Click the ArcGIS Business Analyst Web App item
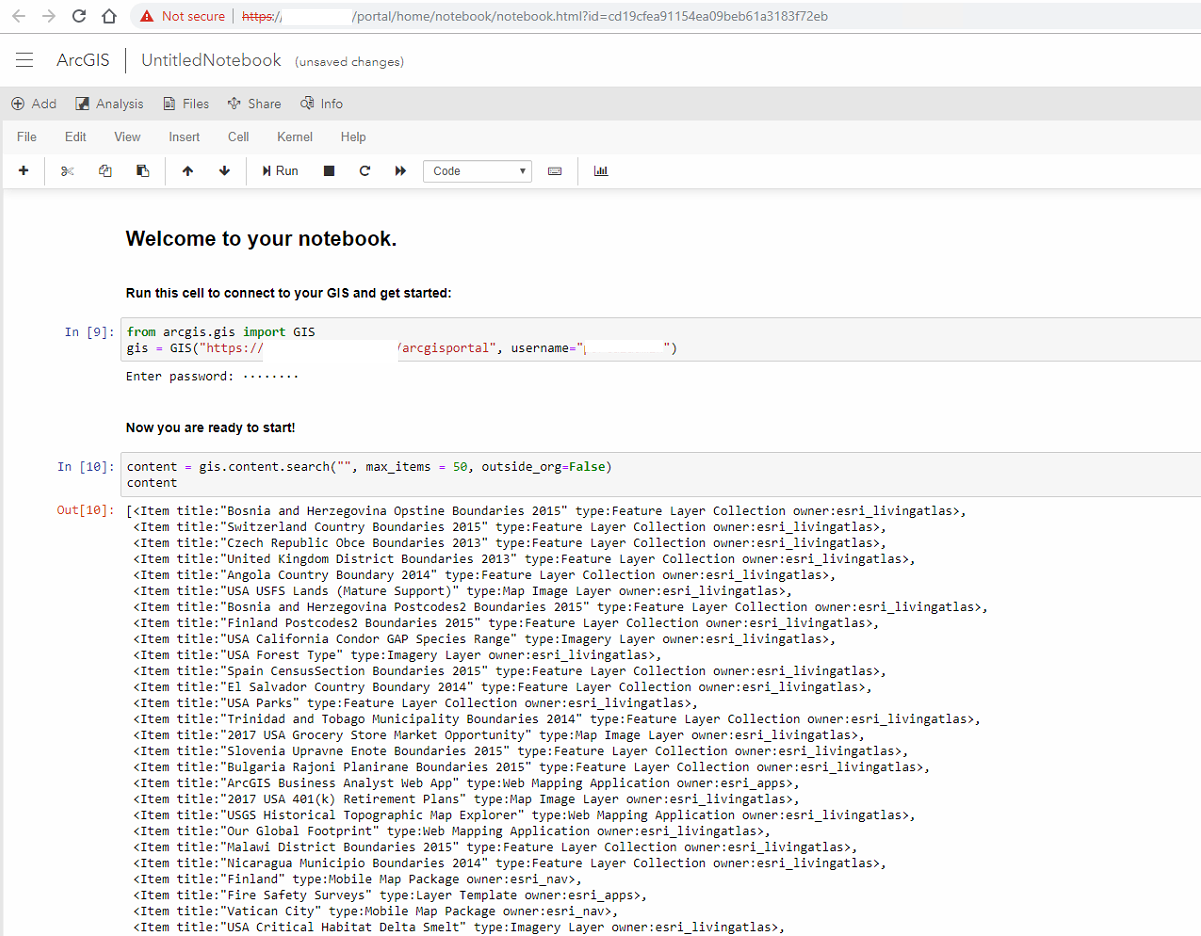 (466, 783)
